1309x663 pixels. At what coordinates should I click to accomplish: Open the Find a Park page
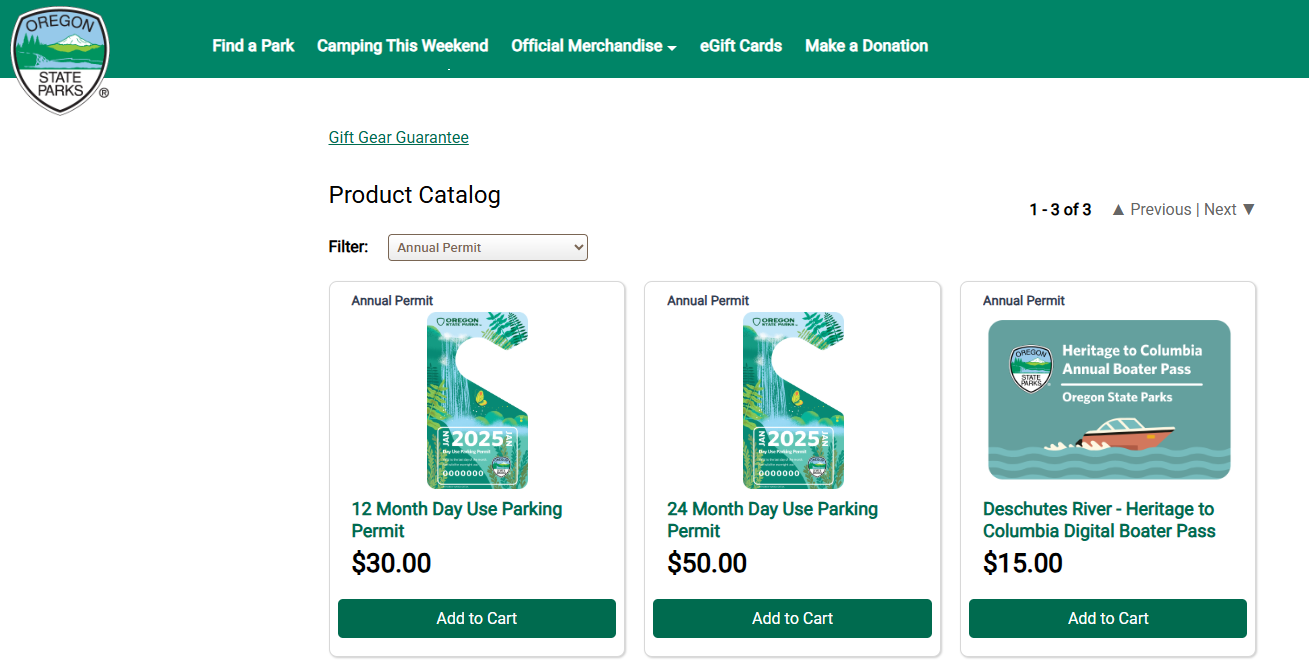(253, 46)
